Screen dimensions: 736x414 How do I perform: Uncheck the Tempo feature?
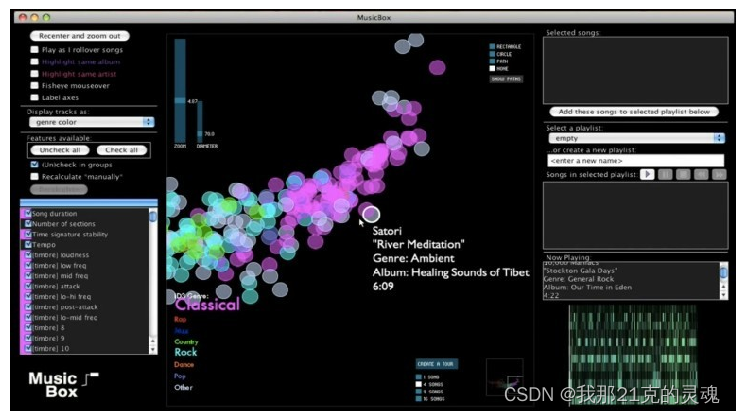coord(28,245)
